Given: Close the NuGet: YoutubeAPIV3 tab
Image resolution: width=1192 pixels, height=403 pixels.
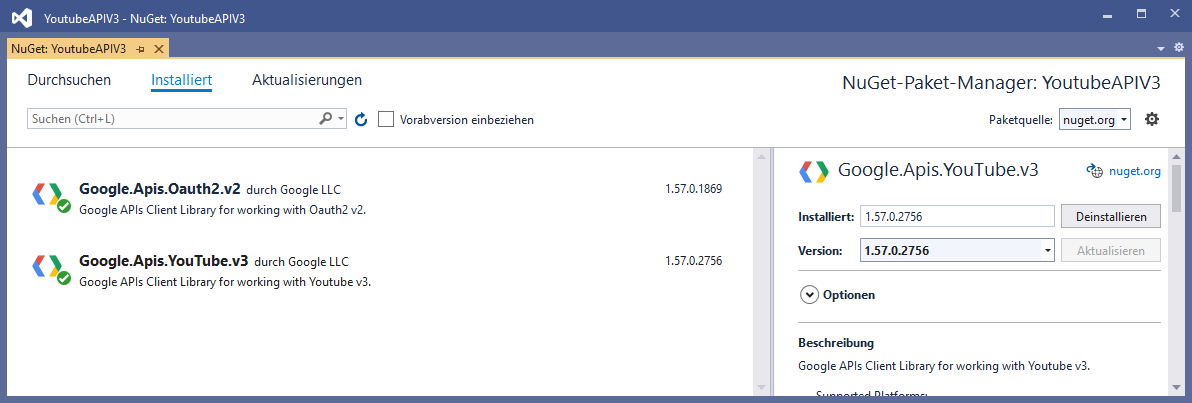Looking at the screenshot, I should tap(158, 48).
